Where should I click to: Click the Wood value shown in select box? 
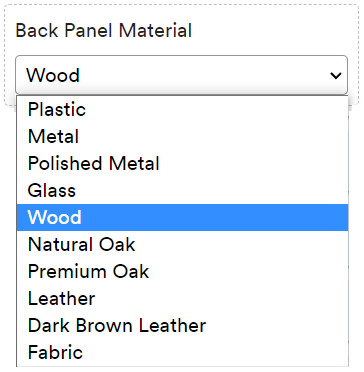53,75
